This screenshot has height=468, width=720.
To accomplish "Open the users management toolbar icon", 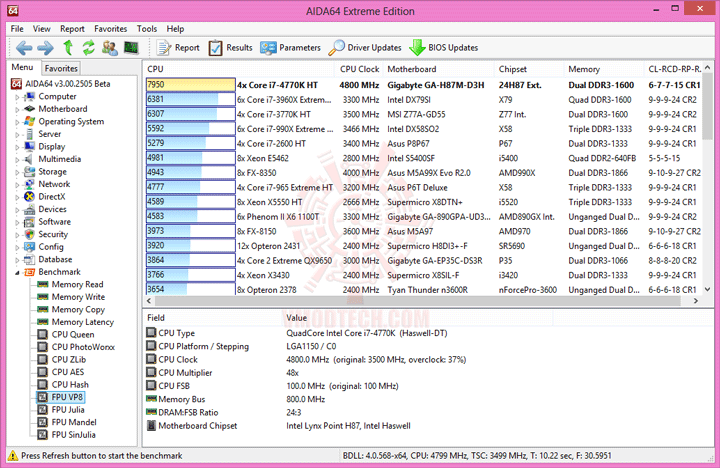I will [110, 48].
